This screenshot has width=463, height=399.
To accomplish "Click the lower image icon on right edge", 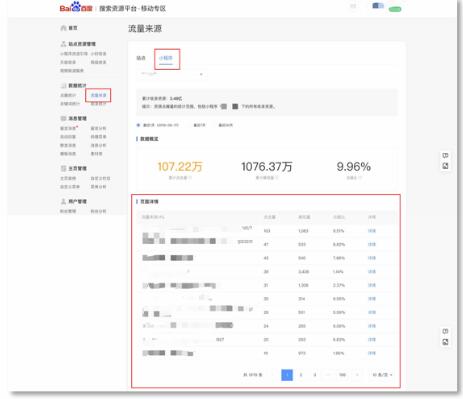I will pyautogui.click(x=445, y=342).
